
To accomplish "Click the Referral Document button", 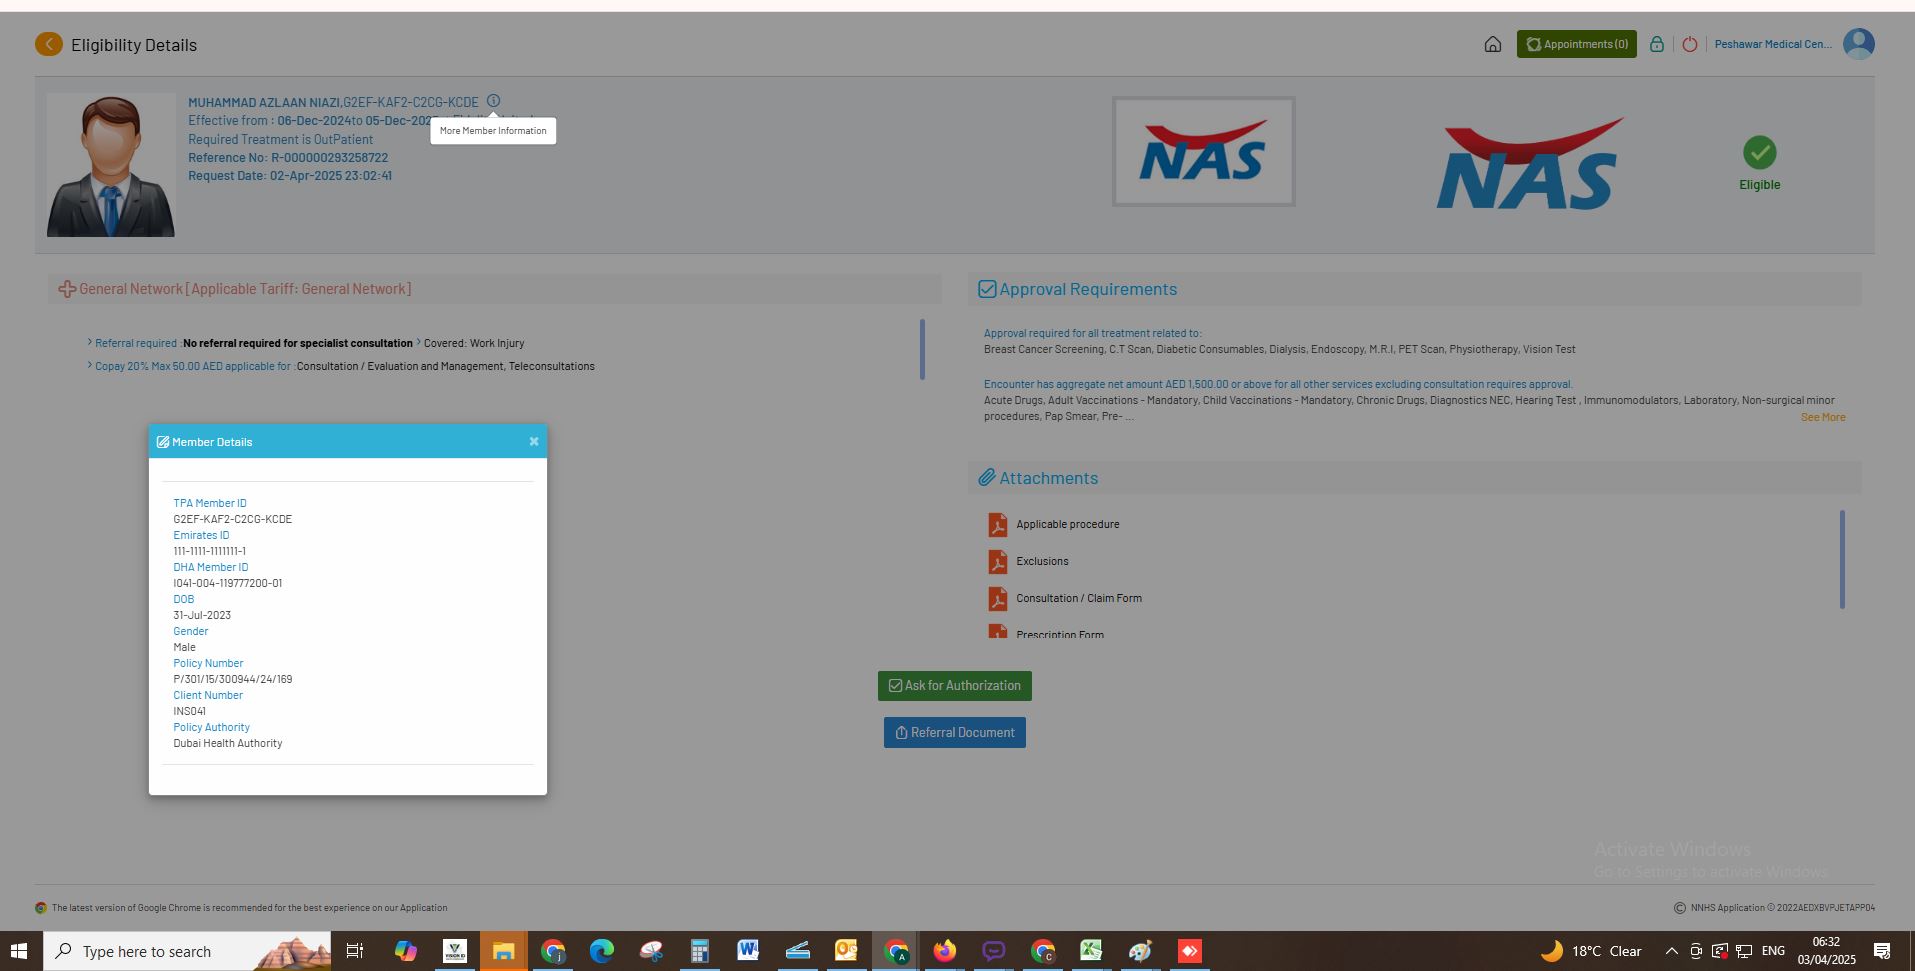I will 955,733.
